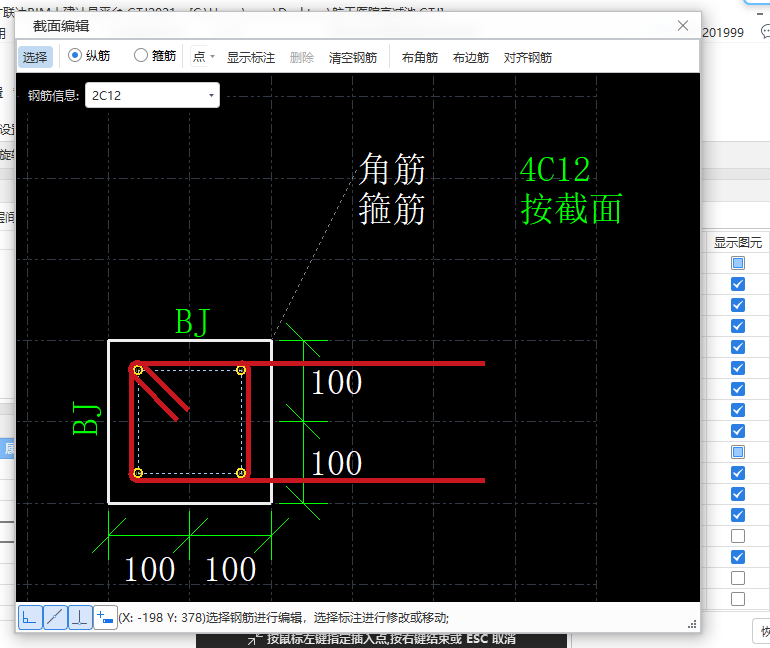Click the ESC 取消 hint bar below dialog
Viewport: 770px width, 648px height.
tap(381, 639)
